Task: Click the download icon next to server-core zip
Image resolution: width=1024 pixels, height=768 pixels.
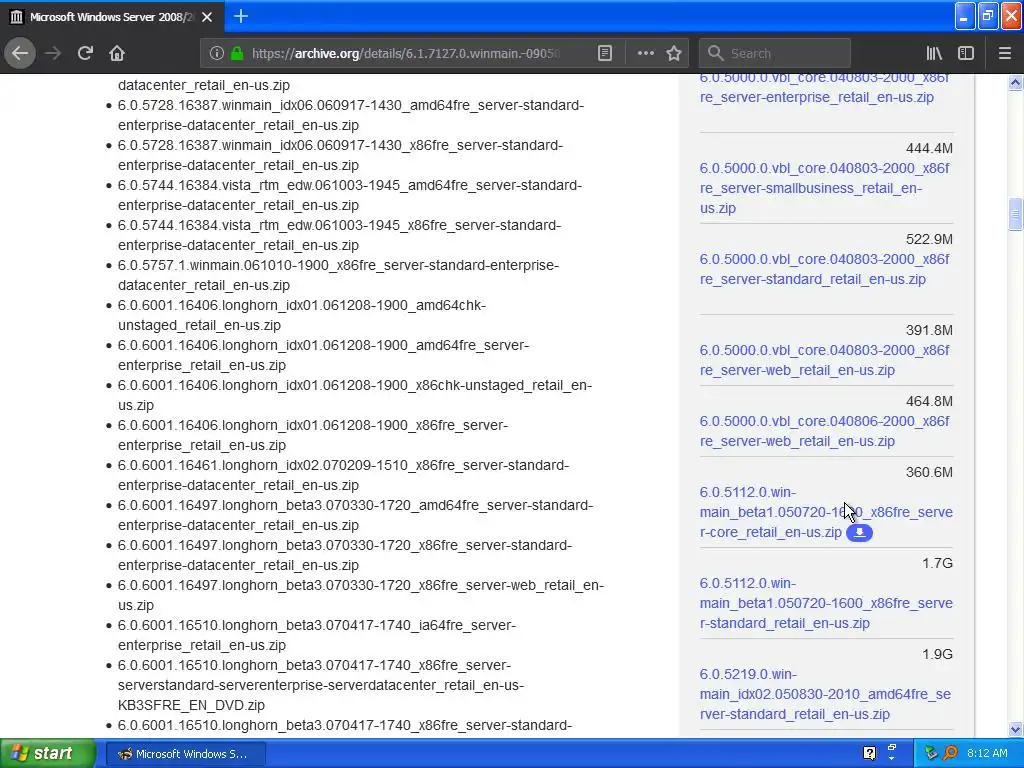Action: tap(859, 532)
